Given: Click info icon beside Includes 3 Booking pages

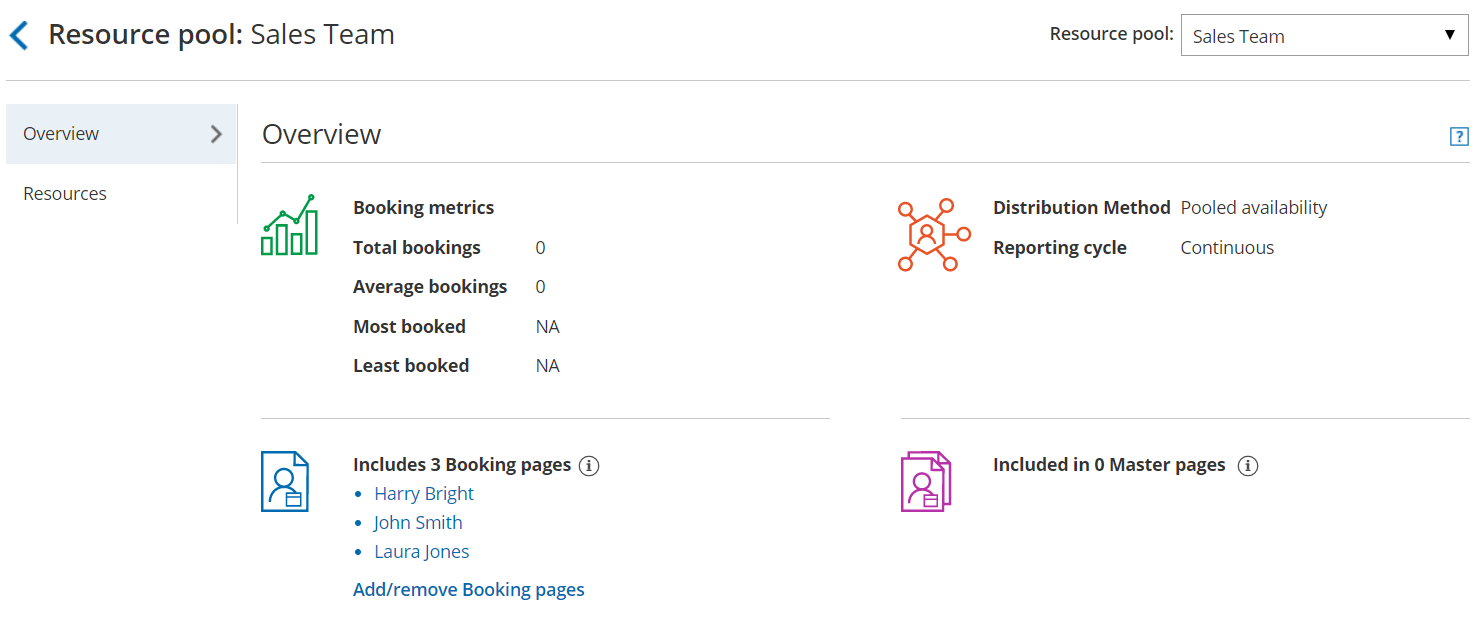Looking at the screenshot, I should 589,466.
